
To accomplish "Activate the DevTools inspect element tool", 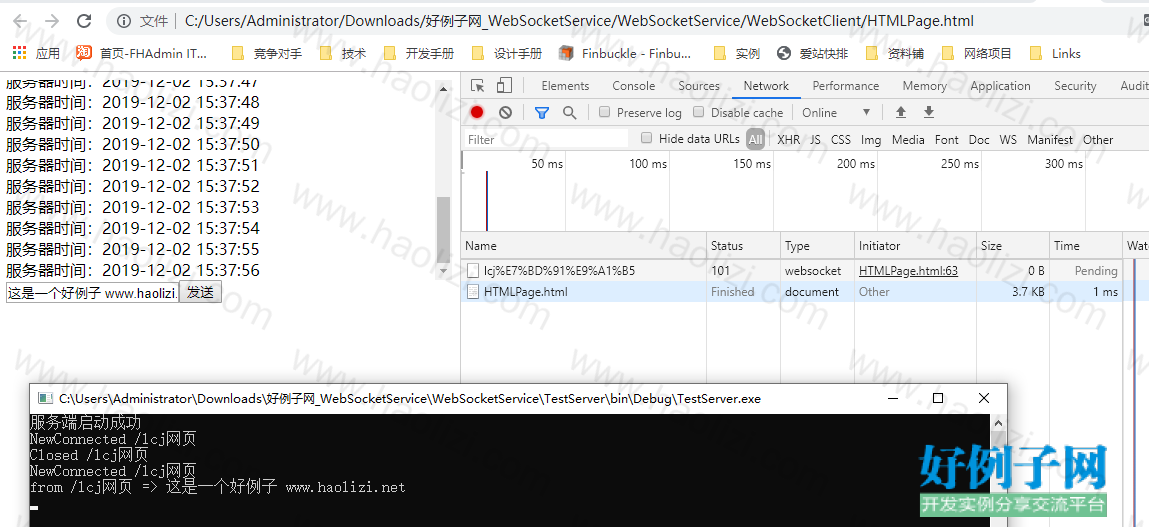I will click(x=478, y=86).
